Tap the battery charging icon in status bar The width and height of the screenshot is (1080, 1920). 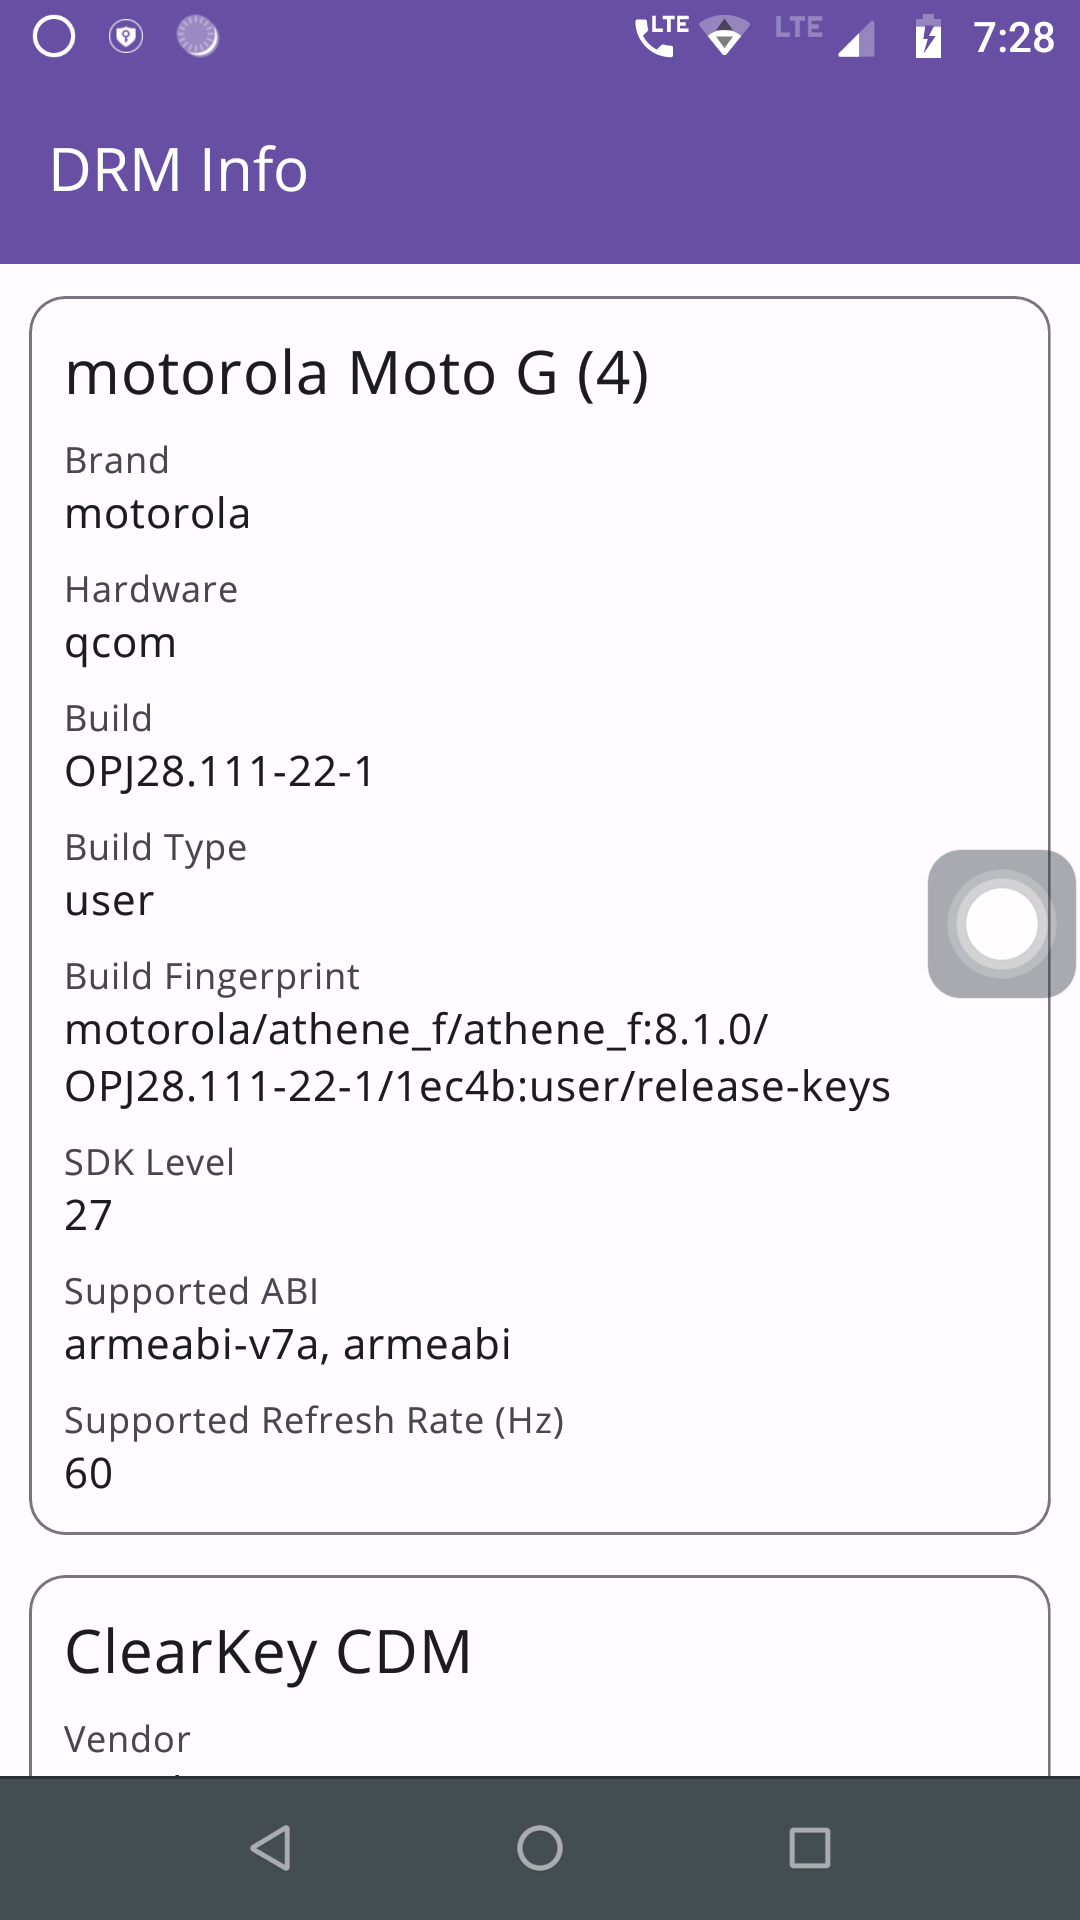[x=928, y=38]
